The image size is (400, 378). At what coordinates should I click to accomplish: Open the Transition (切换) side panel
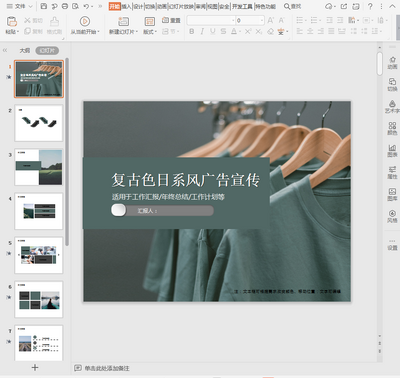(x=392, y=85)
